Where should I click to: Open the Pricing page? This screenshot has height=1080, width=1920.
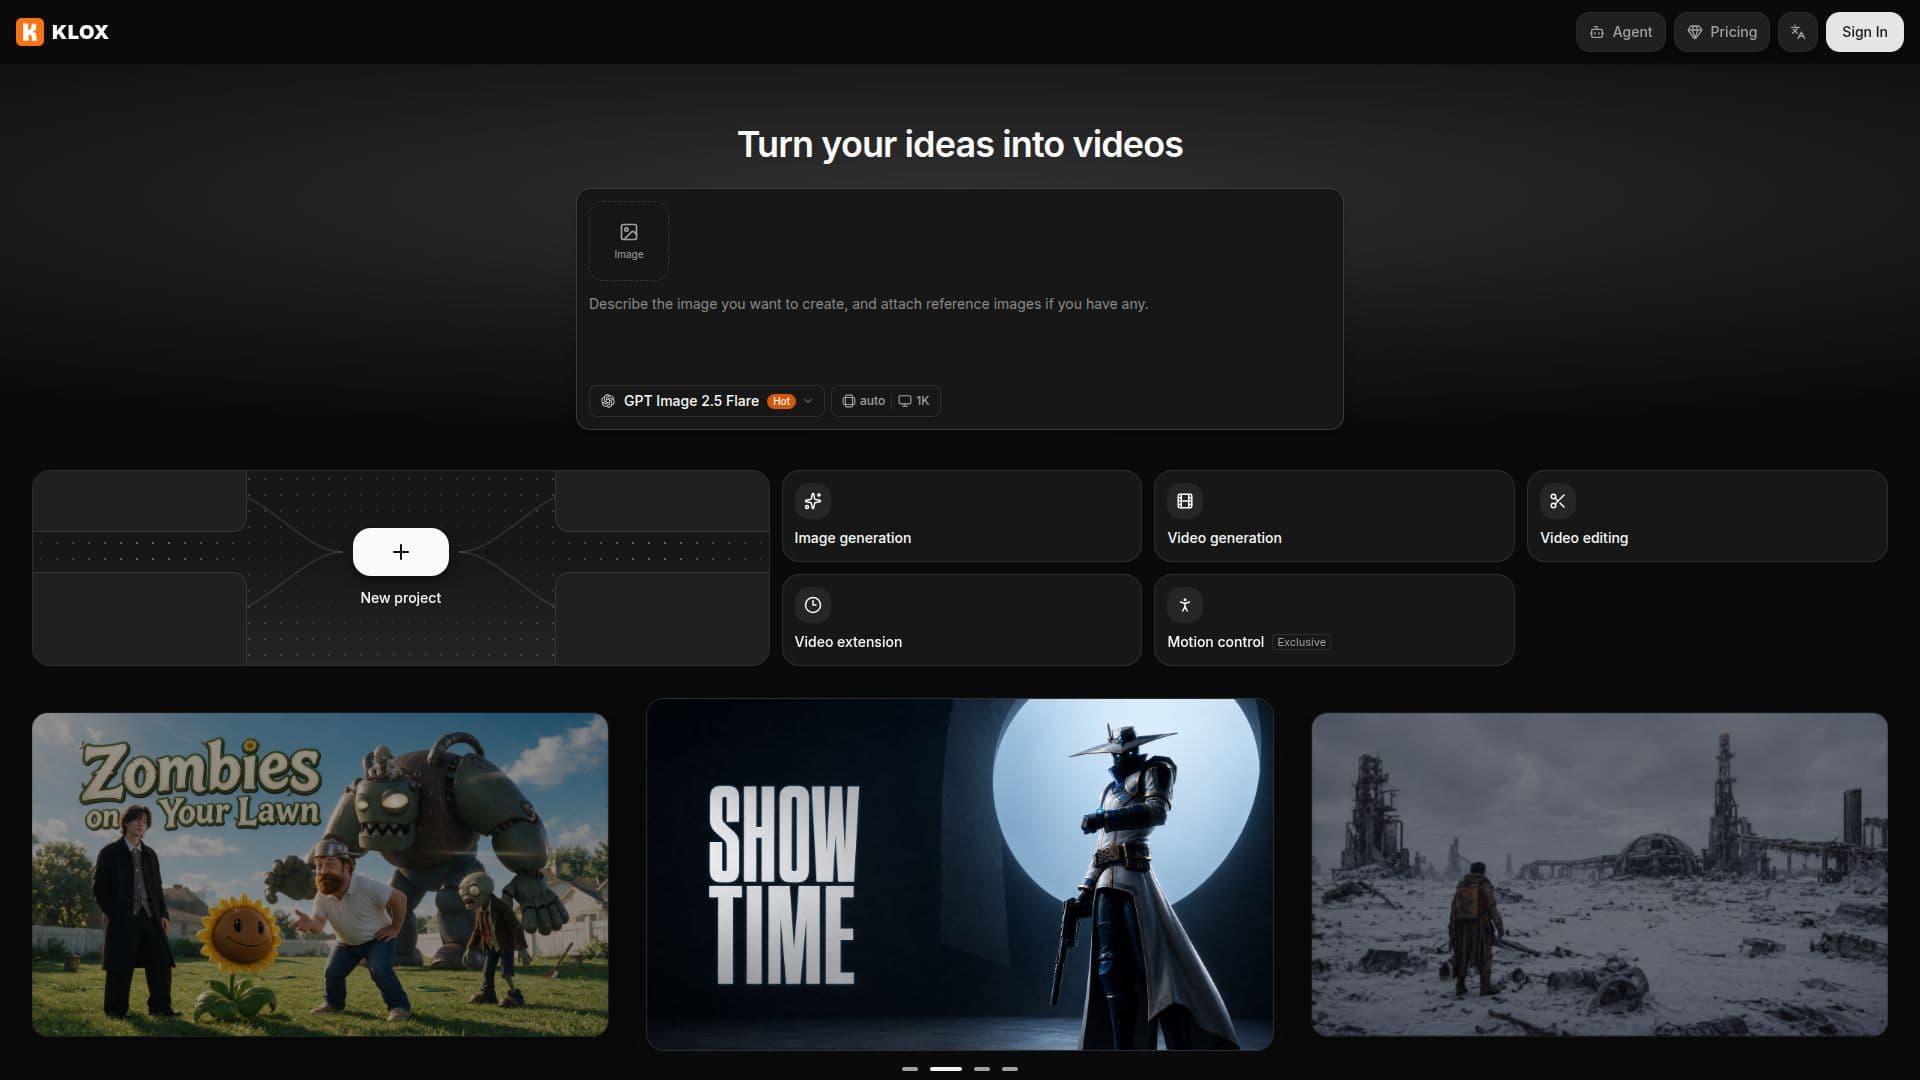(1722, 32)
